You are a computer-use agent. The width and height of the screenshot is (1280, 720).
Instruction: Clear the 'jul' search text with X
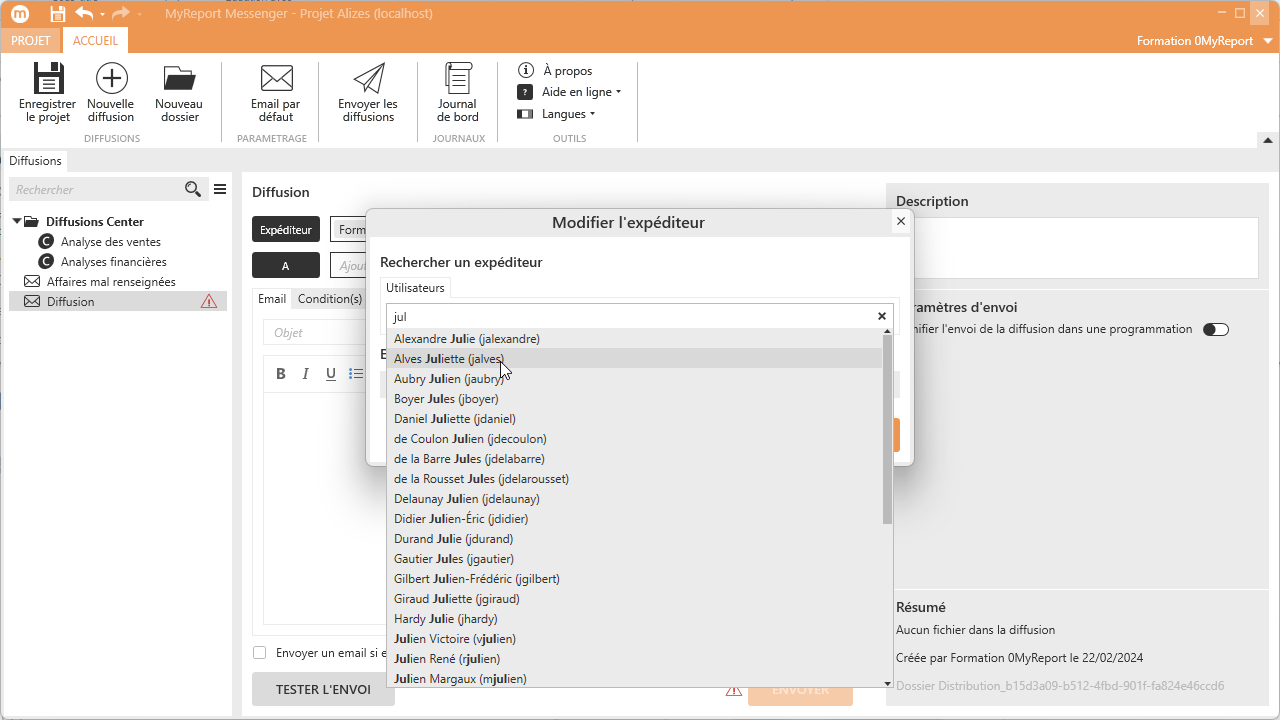click(882, 317)
